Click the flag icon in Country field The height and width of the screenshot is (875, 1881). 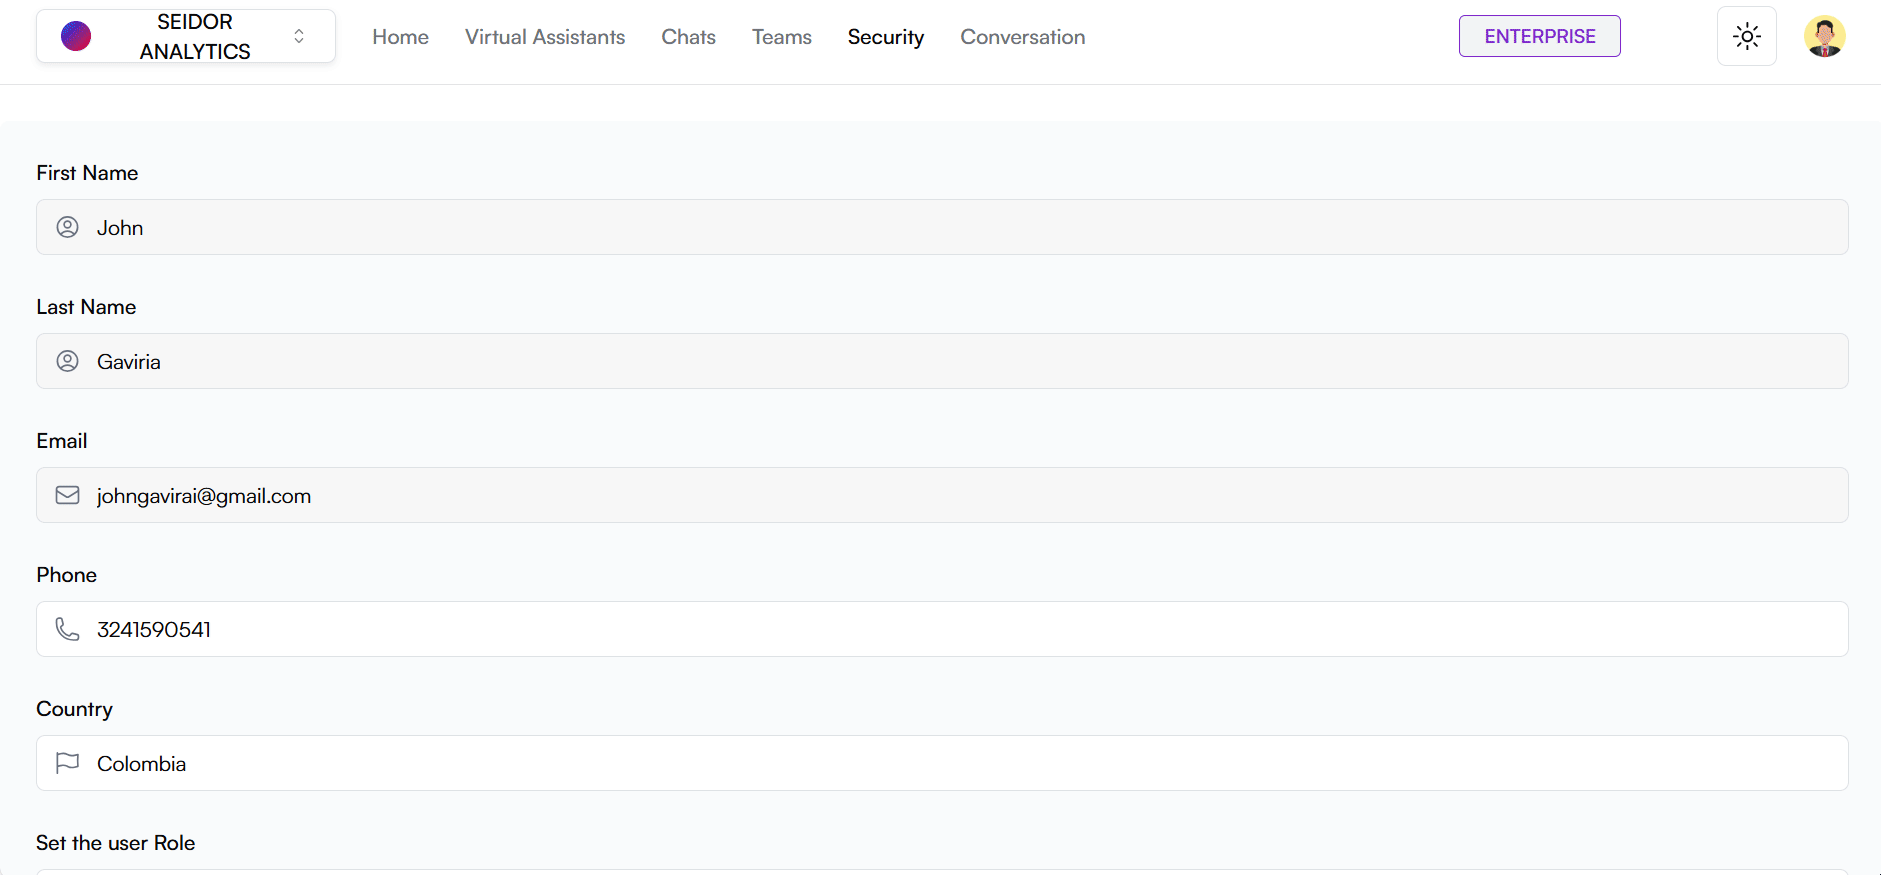(67, 764)
